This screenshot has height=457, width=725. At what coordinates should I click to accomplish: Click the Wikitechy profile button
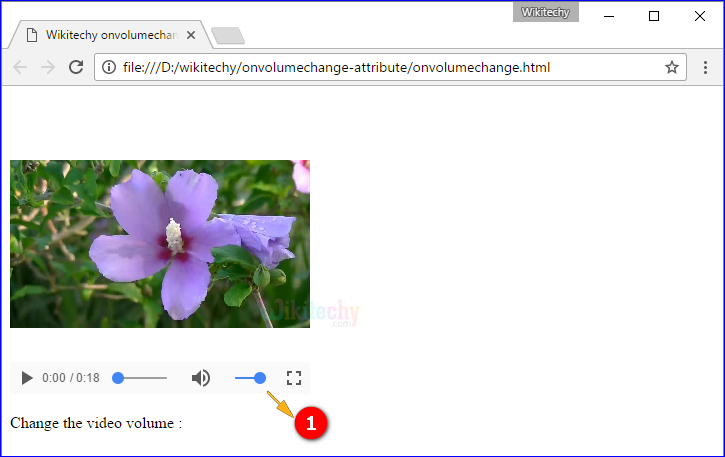545,12
